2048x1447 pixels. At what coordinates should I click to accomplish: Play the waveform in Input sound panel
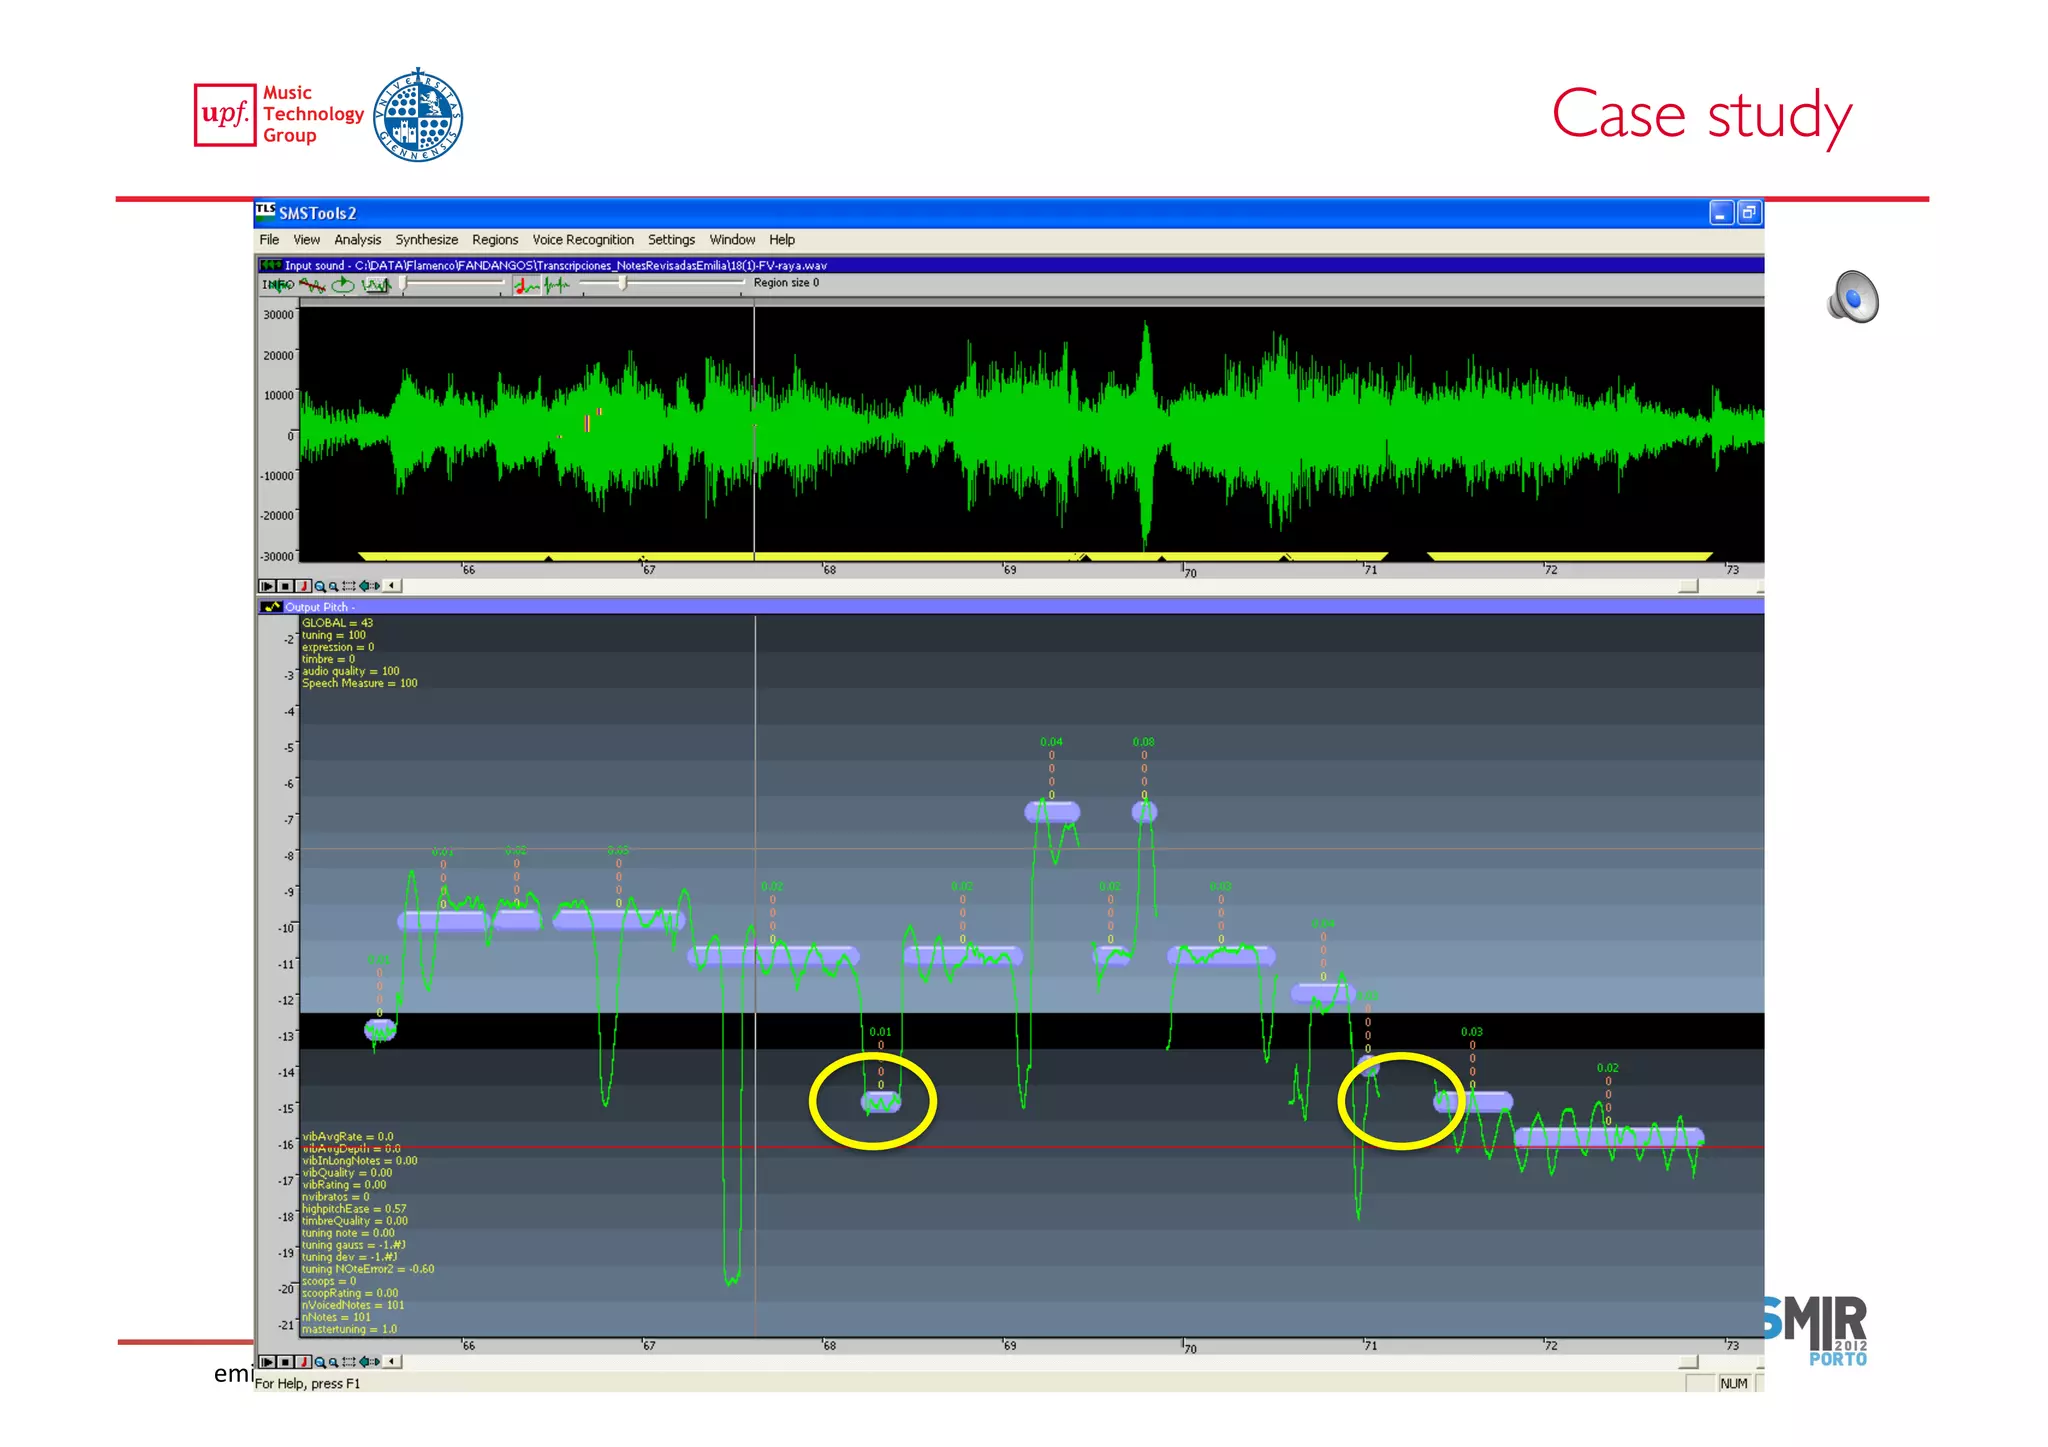point(267,586)
